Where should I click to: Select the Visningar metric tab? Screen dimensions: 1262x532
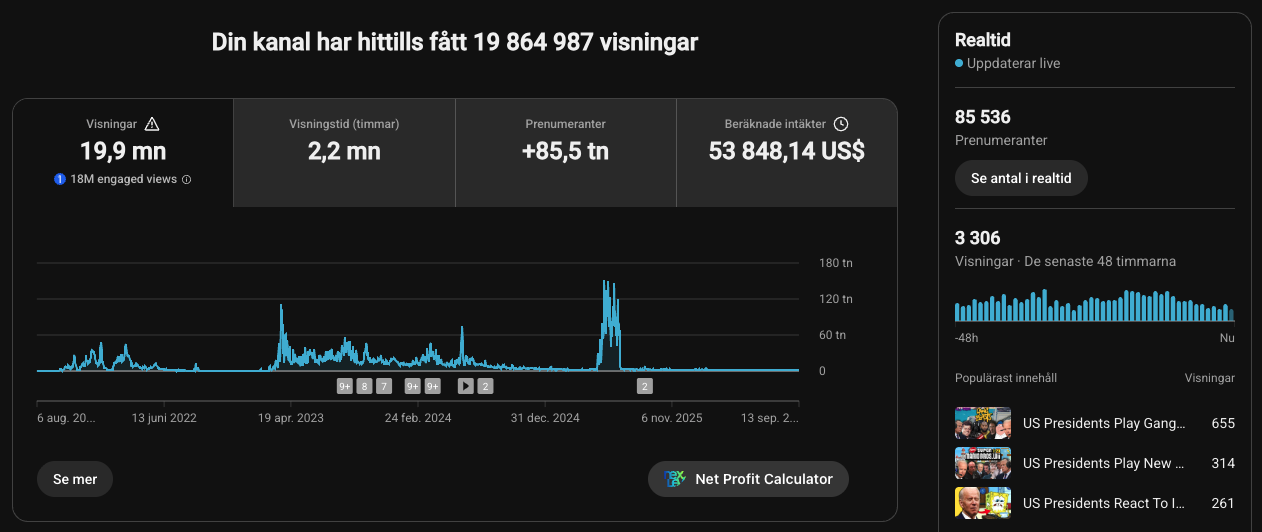click(123, 153)
